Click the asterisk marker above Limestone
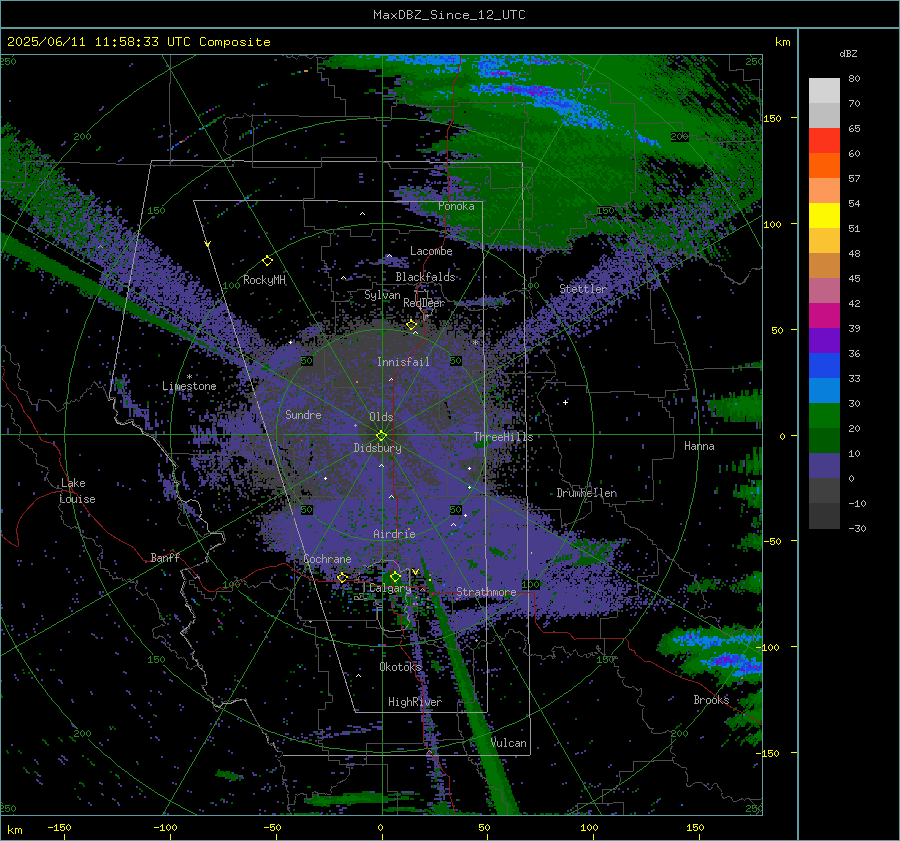The width and height of the screenshot is (900, 841). coord(189,377)
